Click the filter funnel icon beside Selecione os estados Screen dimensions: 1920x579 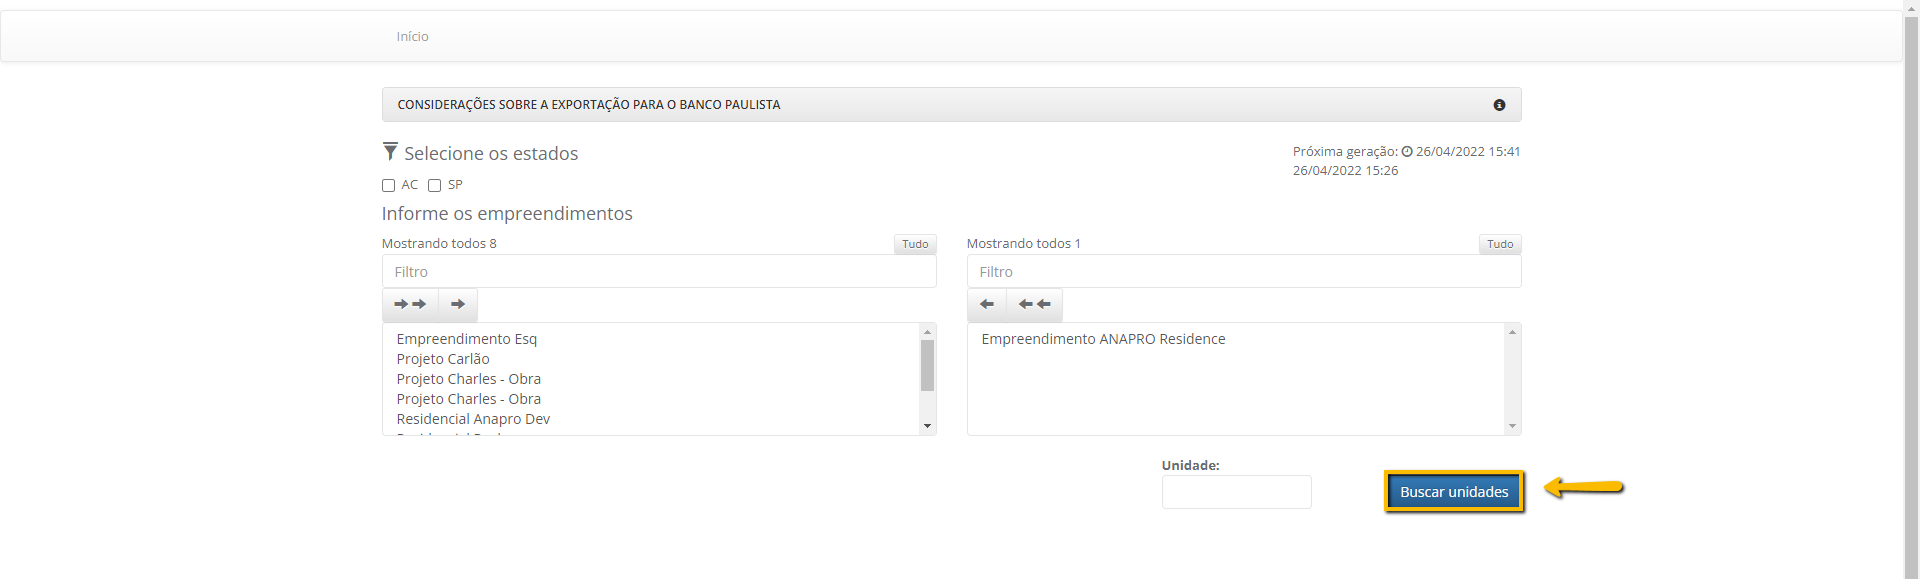[x=390, y=152]
